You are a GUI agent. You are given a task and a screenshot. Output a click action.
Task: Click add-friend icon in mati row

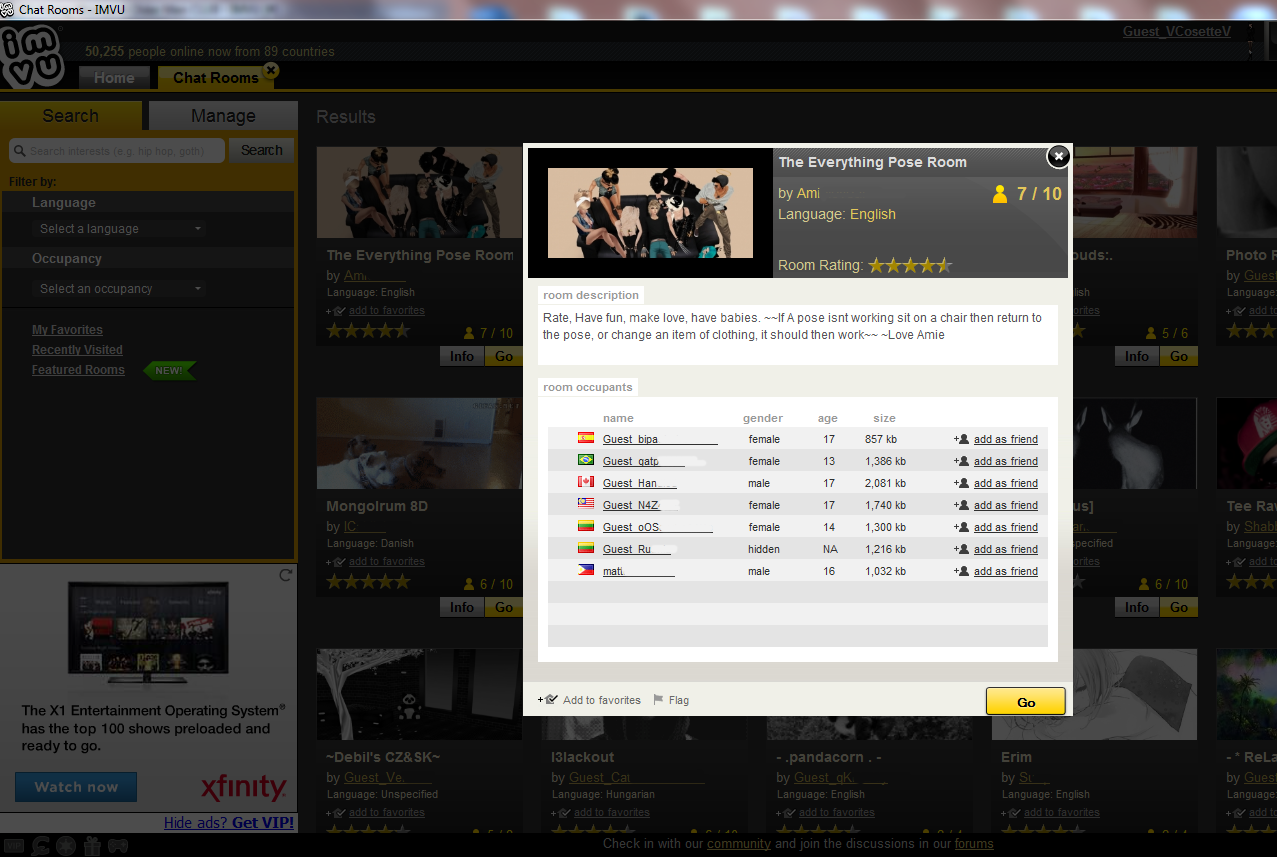[961, 571]
